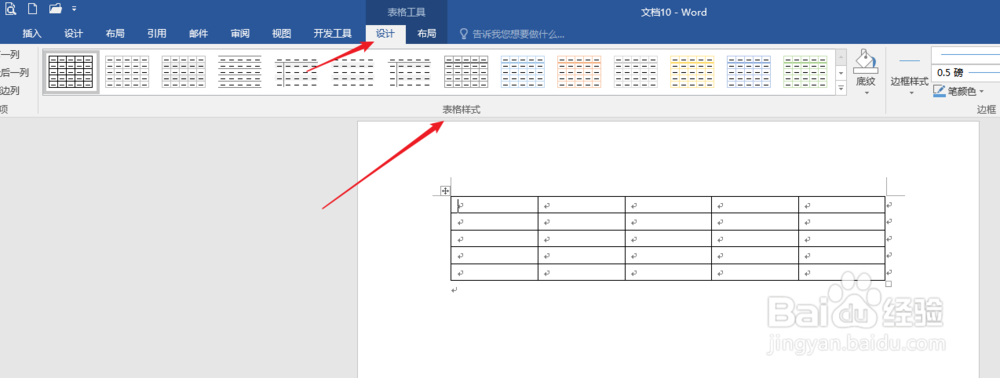The height and width of the screenshot is (378, 1000).
Task: Choose the table style with no lines
Action: [x=353, y=71]
